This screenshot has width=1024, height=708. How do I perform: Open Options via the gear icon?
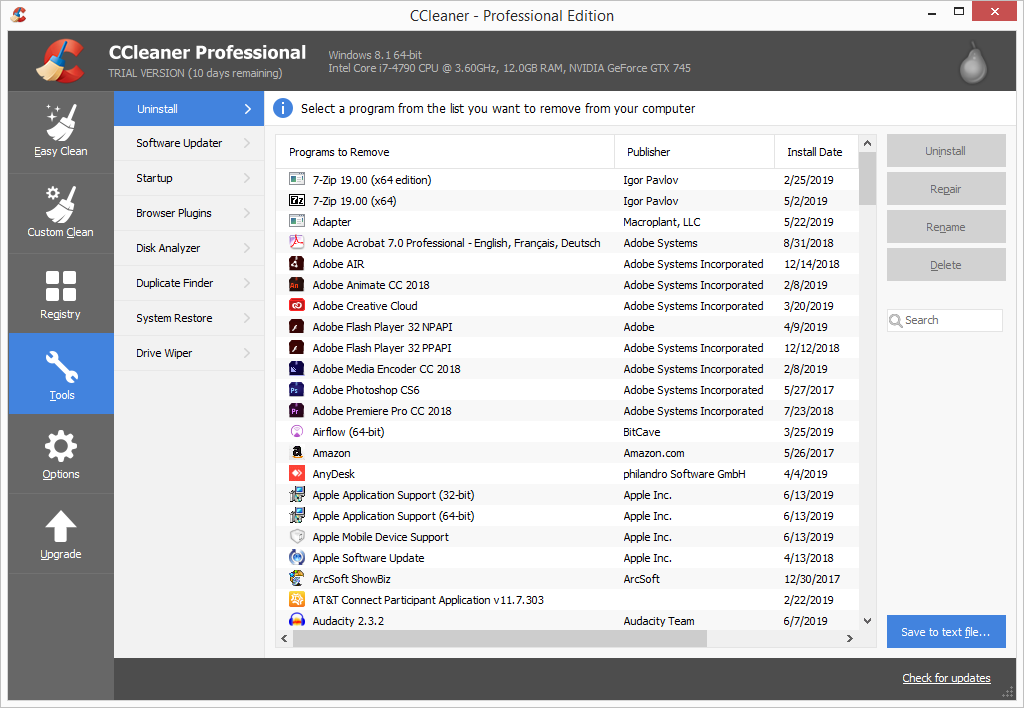click(x=60, y=453)
